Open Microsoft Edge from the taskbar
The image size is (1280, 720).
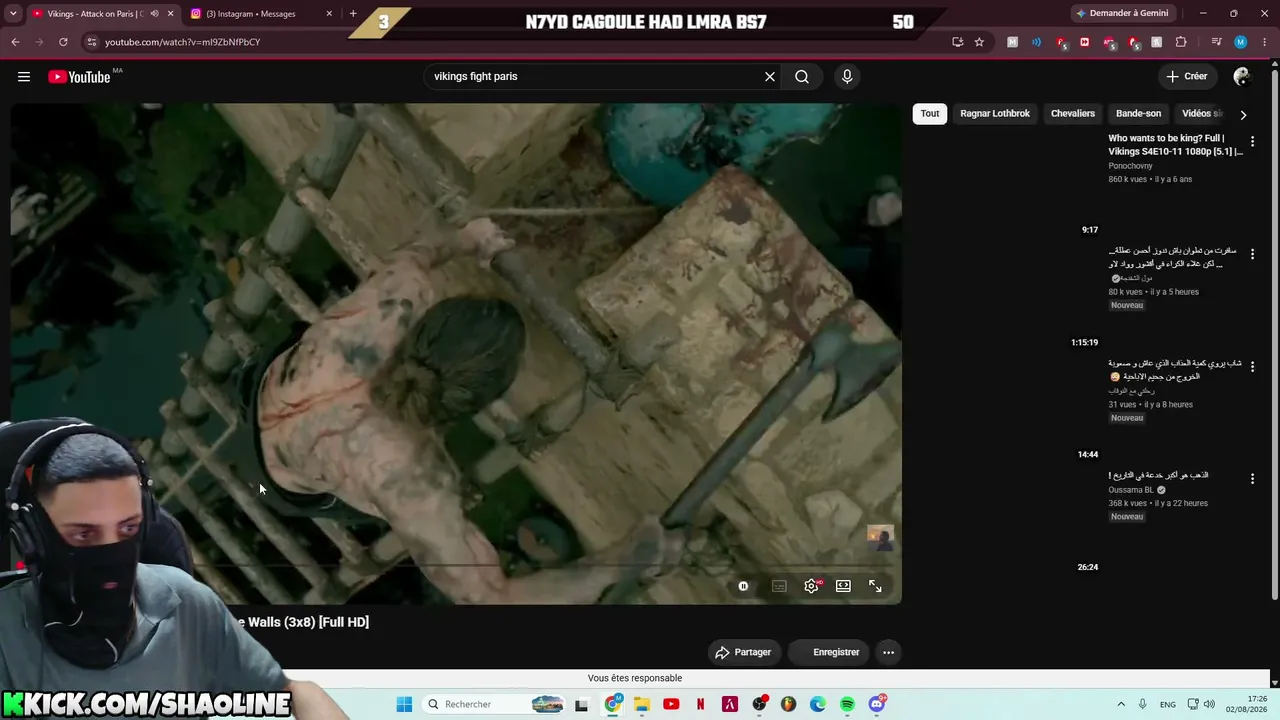(818, 704)
